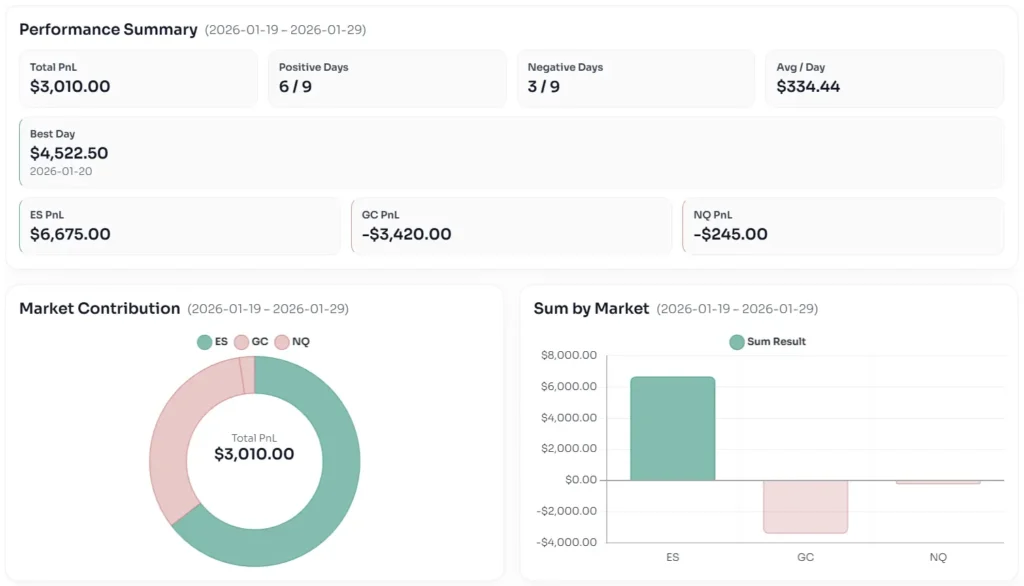Open the Negative Days 3 / 9 card
Viewport: 1024px width, 586px height.
click(636, 78)
